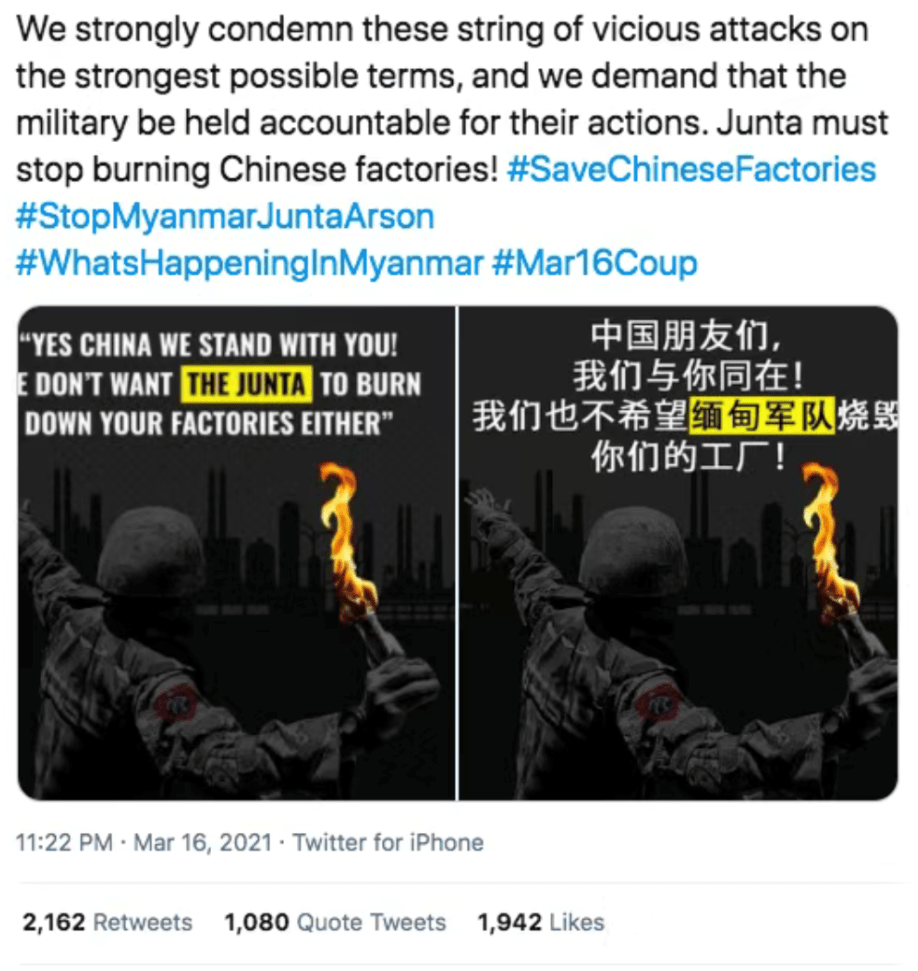Click the highlighted 缅甸军队 text in image
Image resolution: width=918 pixels, height=971 pixels.
point(763,416)
